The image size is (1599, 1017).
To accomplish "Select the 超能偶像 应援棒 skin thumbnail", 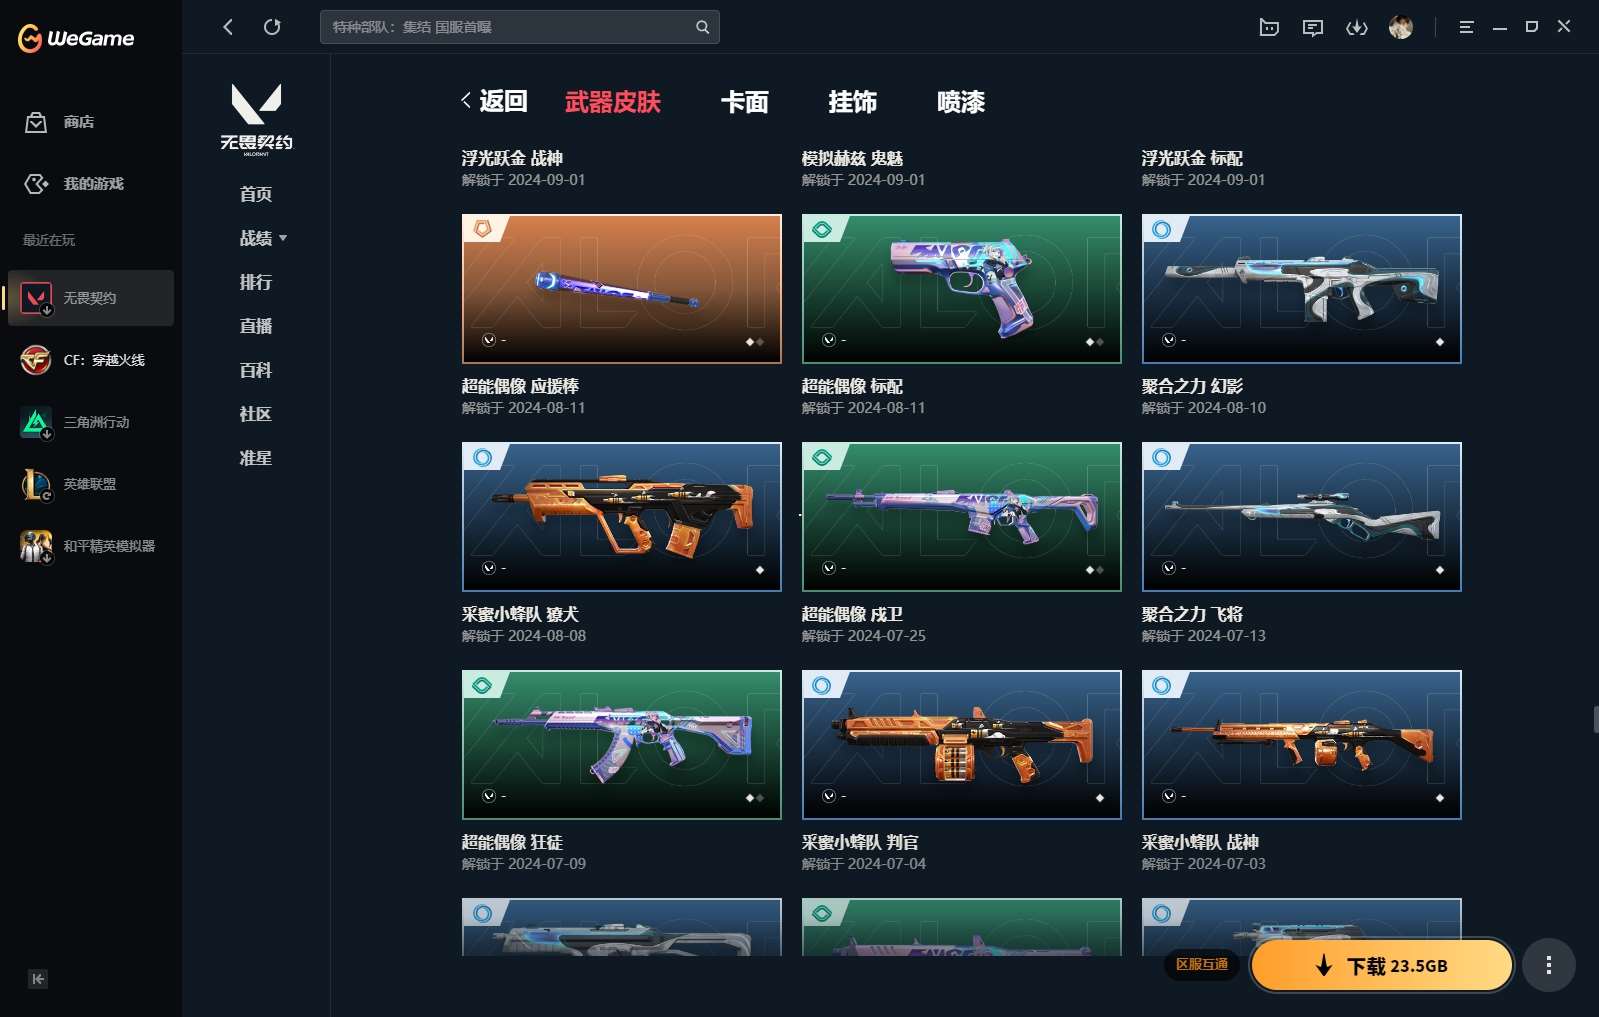I will (621, 288).
